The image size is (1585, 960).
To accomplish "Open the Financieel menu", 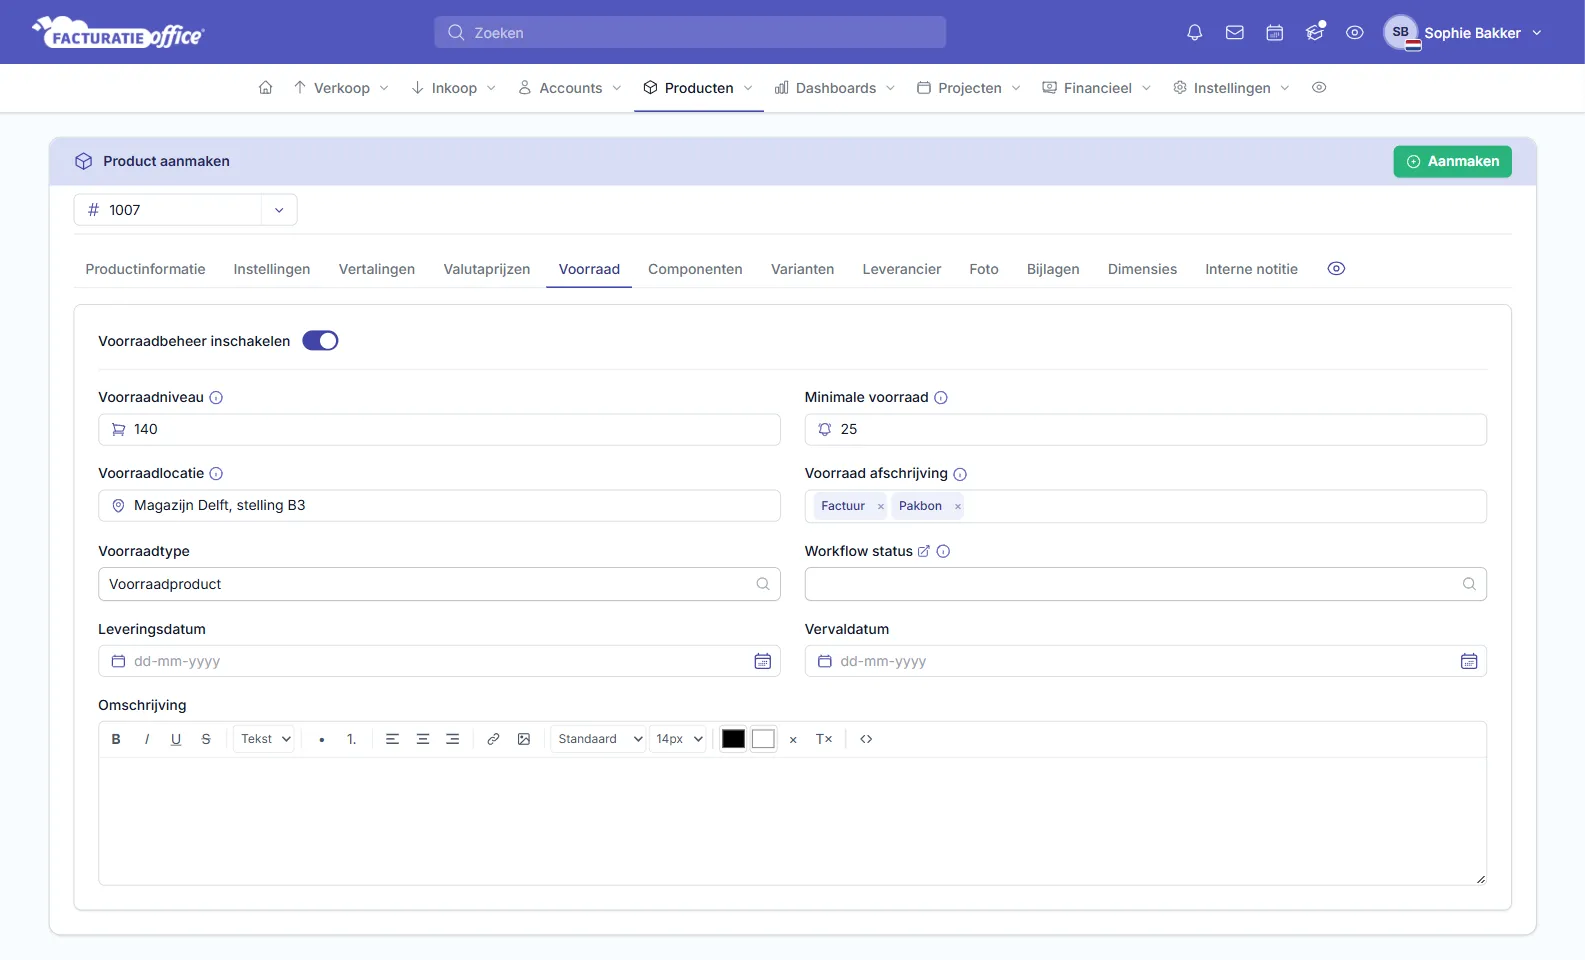I will point(1097,88).
